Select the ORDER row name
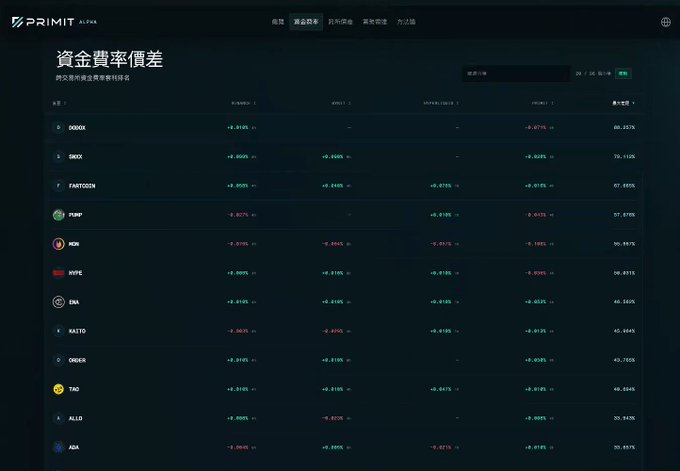Image resolution: width=680 pixels, height=471 pixels. (x=77, y=360)
